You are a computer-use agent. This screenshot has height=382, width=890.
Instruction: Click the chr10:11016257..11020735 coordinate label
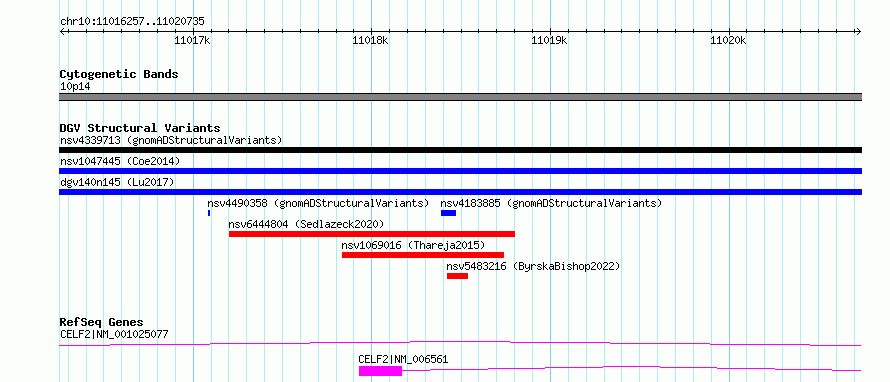pyautogui.click(x=132, y=22)
